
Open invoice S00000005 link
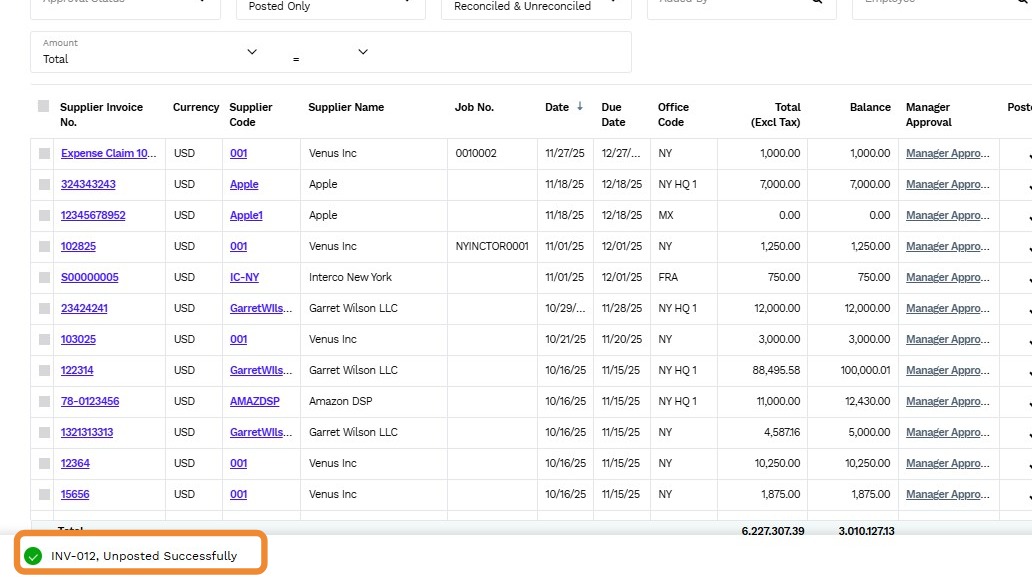[x=90, y=278]
